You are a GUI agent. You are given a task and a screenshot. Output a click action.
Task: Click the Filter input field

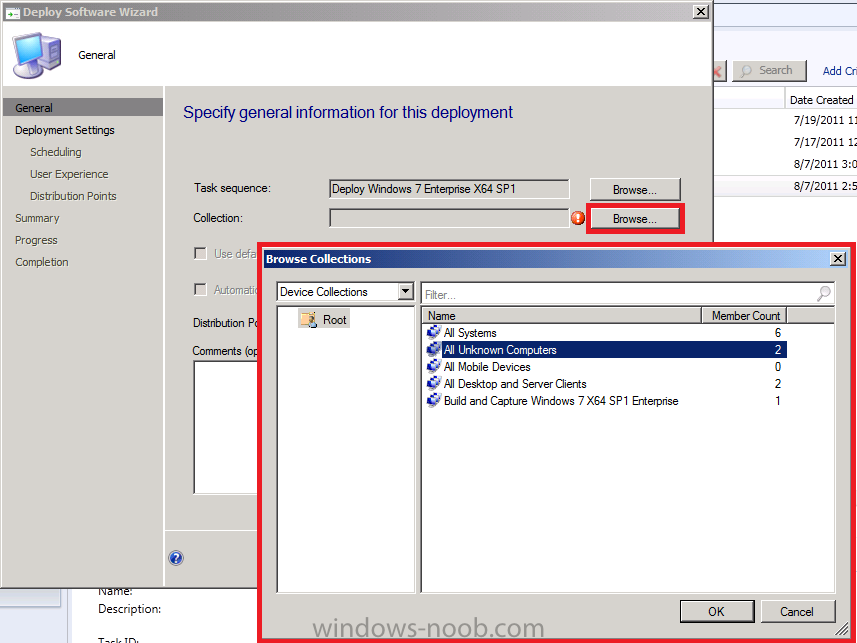[x=627, y=294]
